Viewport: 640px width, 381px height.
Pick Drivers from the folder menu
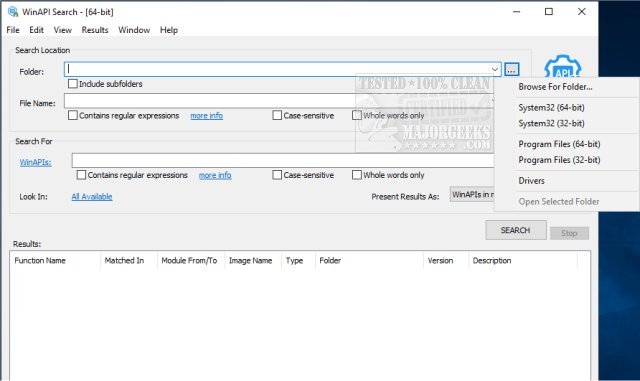pyautogui.click(x=531, y=180)
